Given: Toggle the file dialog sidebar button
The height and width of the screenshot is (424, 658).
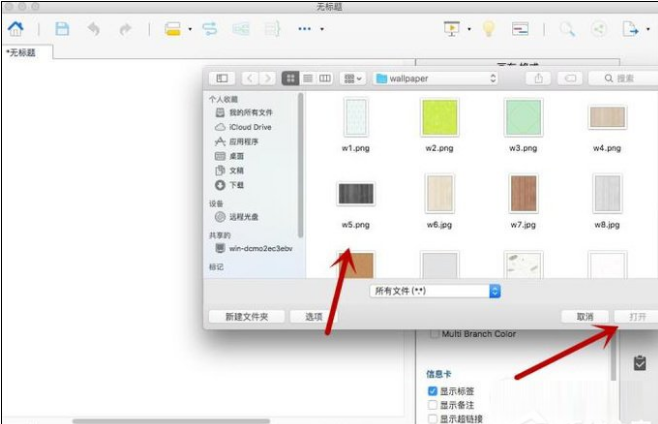Looking at the screenshot, I should [222, 78].
